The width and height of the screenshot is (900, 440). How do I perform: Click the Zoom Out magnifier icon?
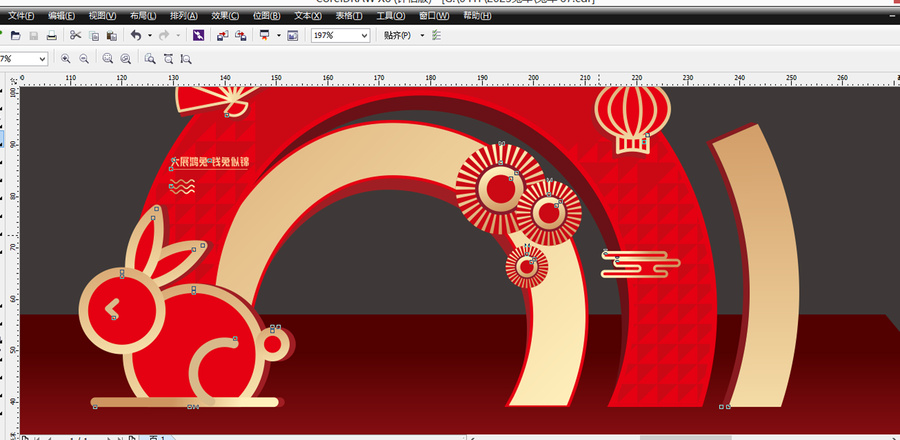click(84, 59)
